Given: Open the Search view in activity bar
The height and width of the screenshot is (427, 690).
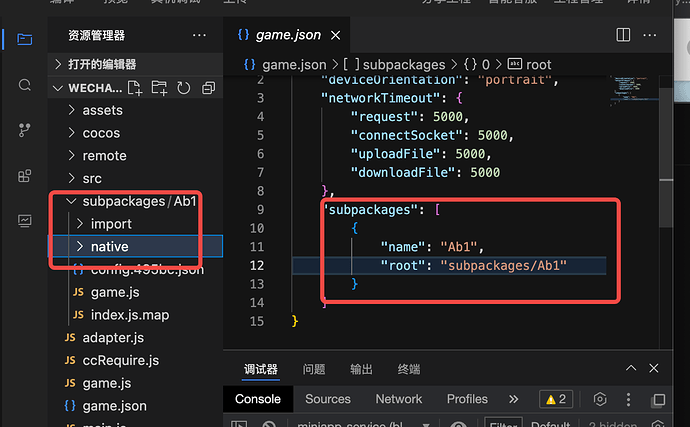Looking at the screenshot, I should pyautogui.click(x=25, y=85).
